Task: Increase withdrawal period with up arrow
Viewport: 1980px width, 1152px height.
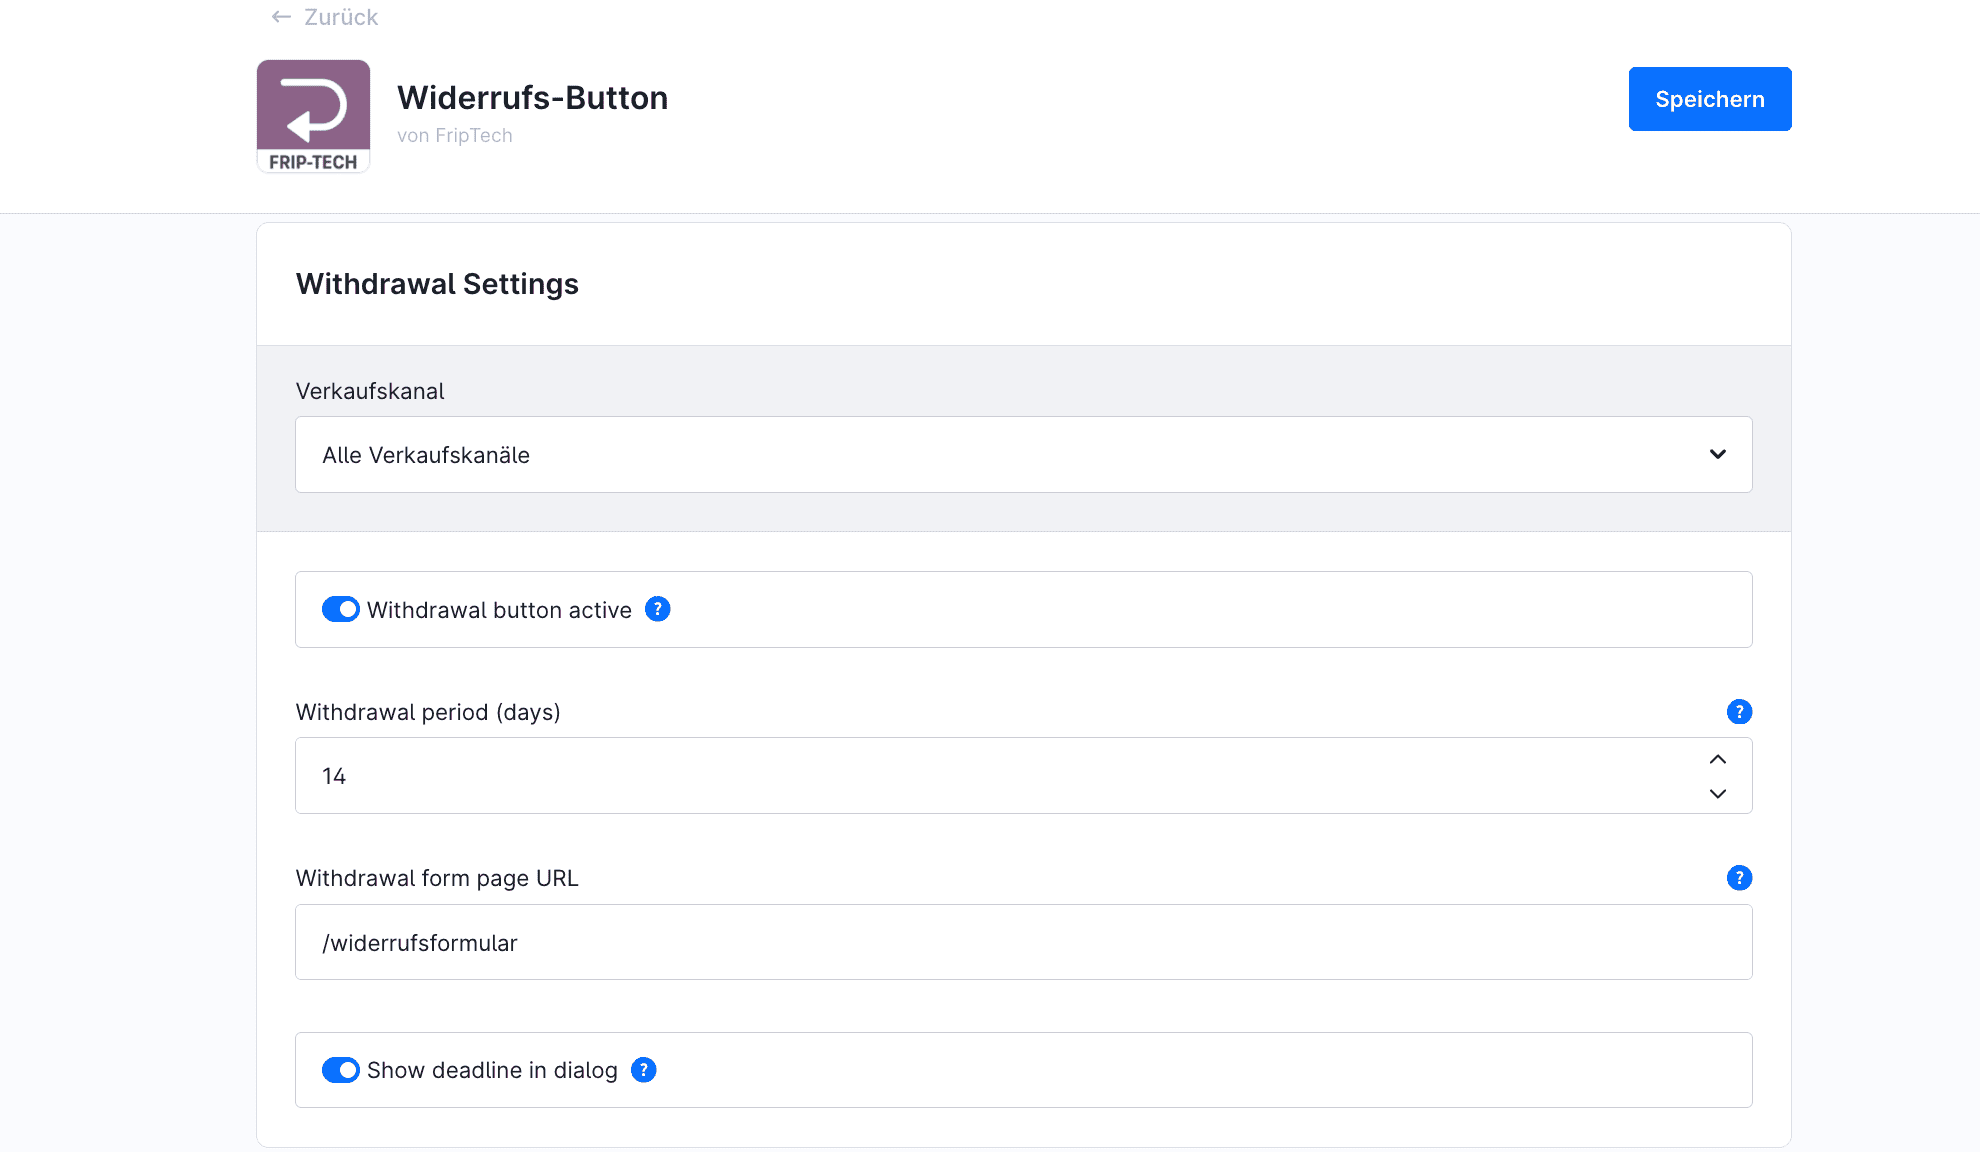Action: (x=1717, y=759)
